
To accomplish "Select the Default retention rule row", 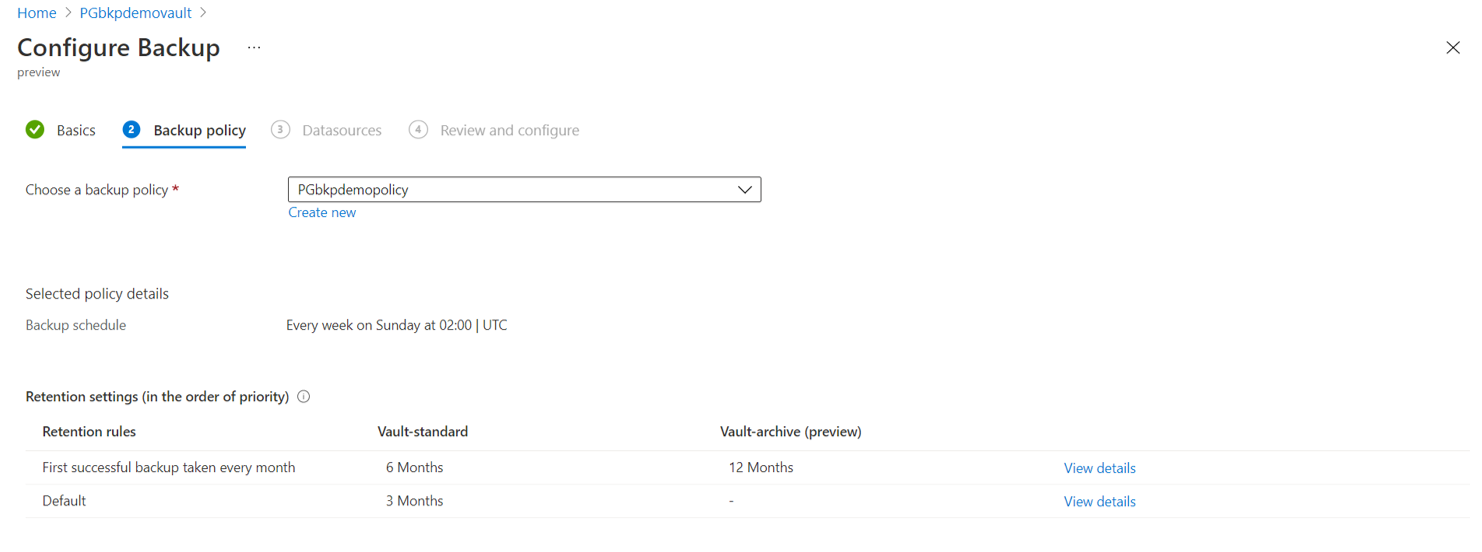I will pos(65,501).
